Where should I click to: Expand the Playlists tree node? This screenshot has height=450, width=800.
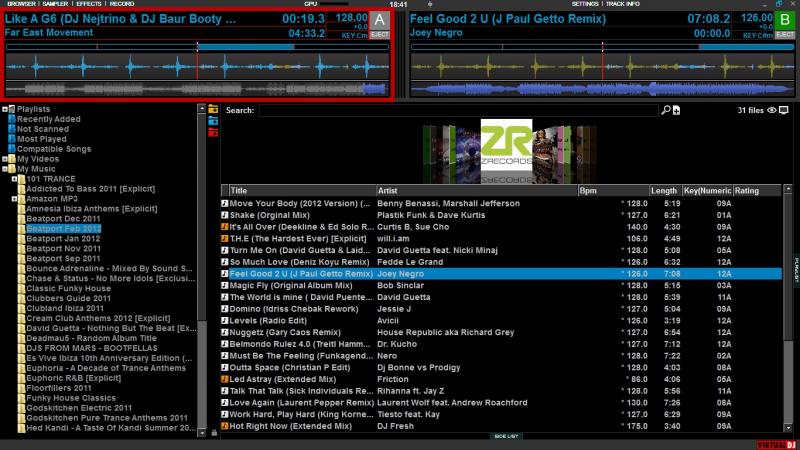(x=5, y=109)
